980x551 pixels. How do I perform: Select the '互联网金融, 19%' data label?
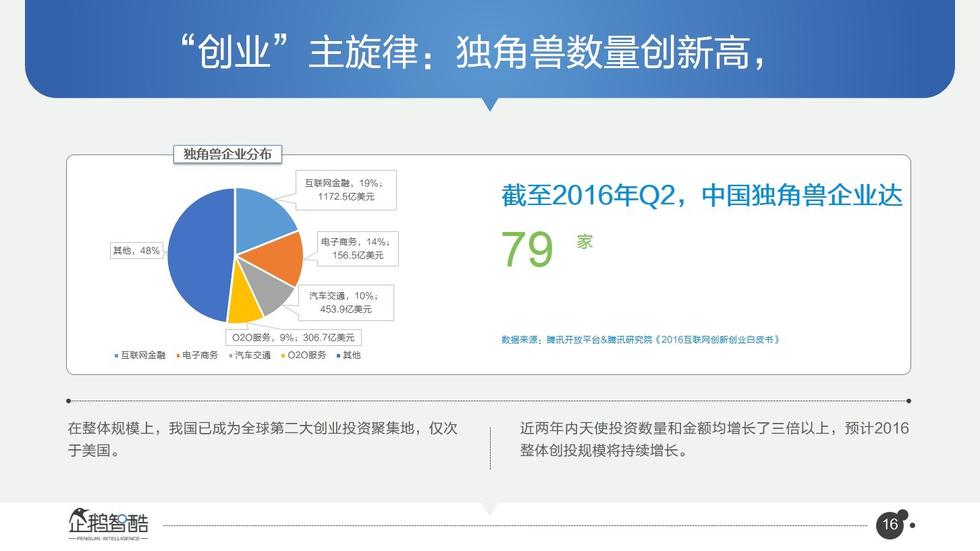tap(346, 190)
